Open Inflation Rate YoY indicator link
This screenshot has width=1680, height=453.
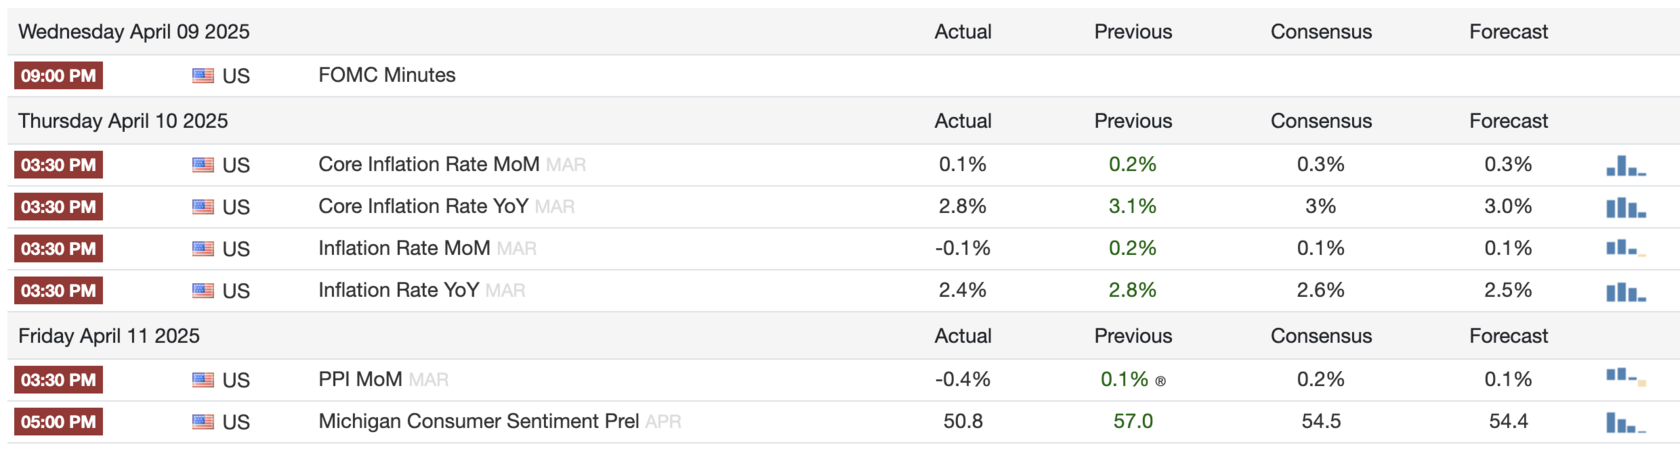399,290
